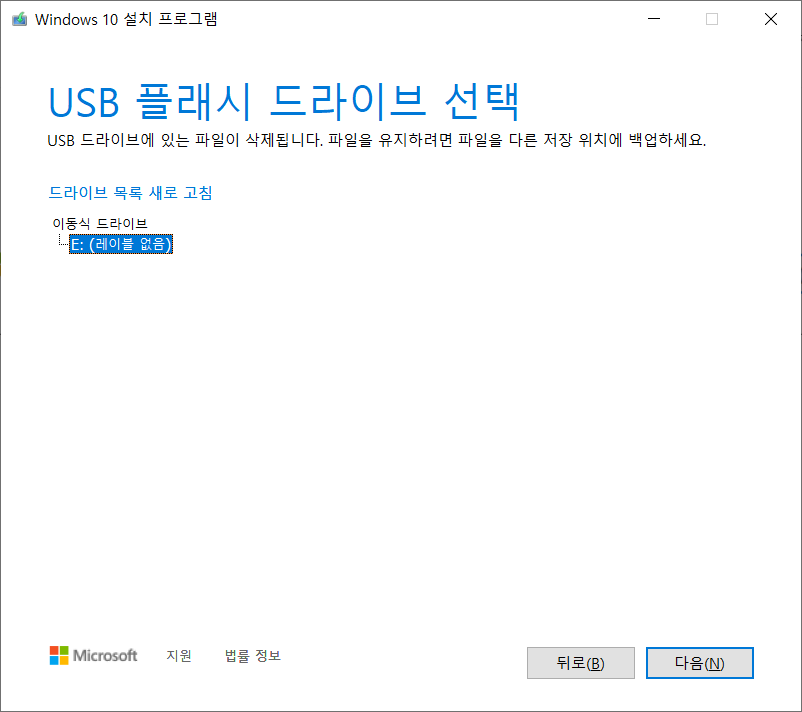Click the USB file deletion warning text
Viewport: 802px width, 712px height.
click(376, 140)
